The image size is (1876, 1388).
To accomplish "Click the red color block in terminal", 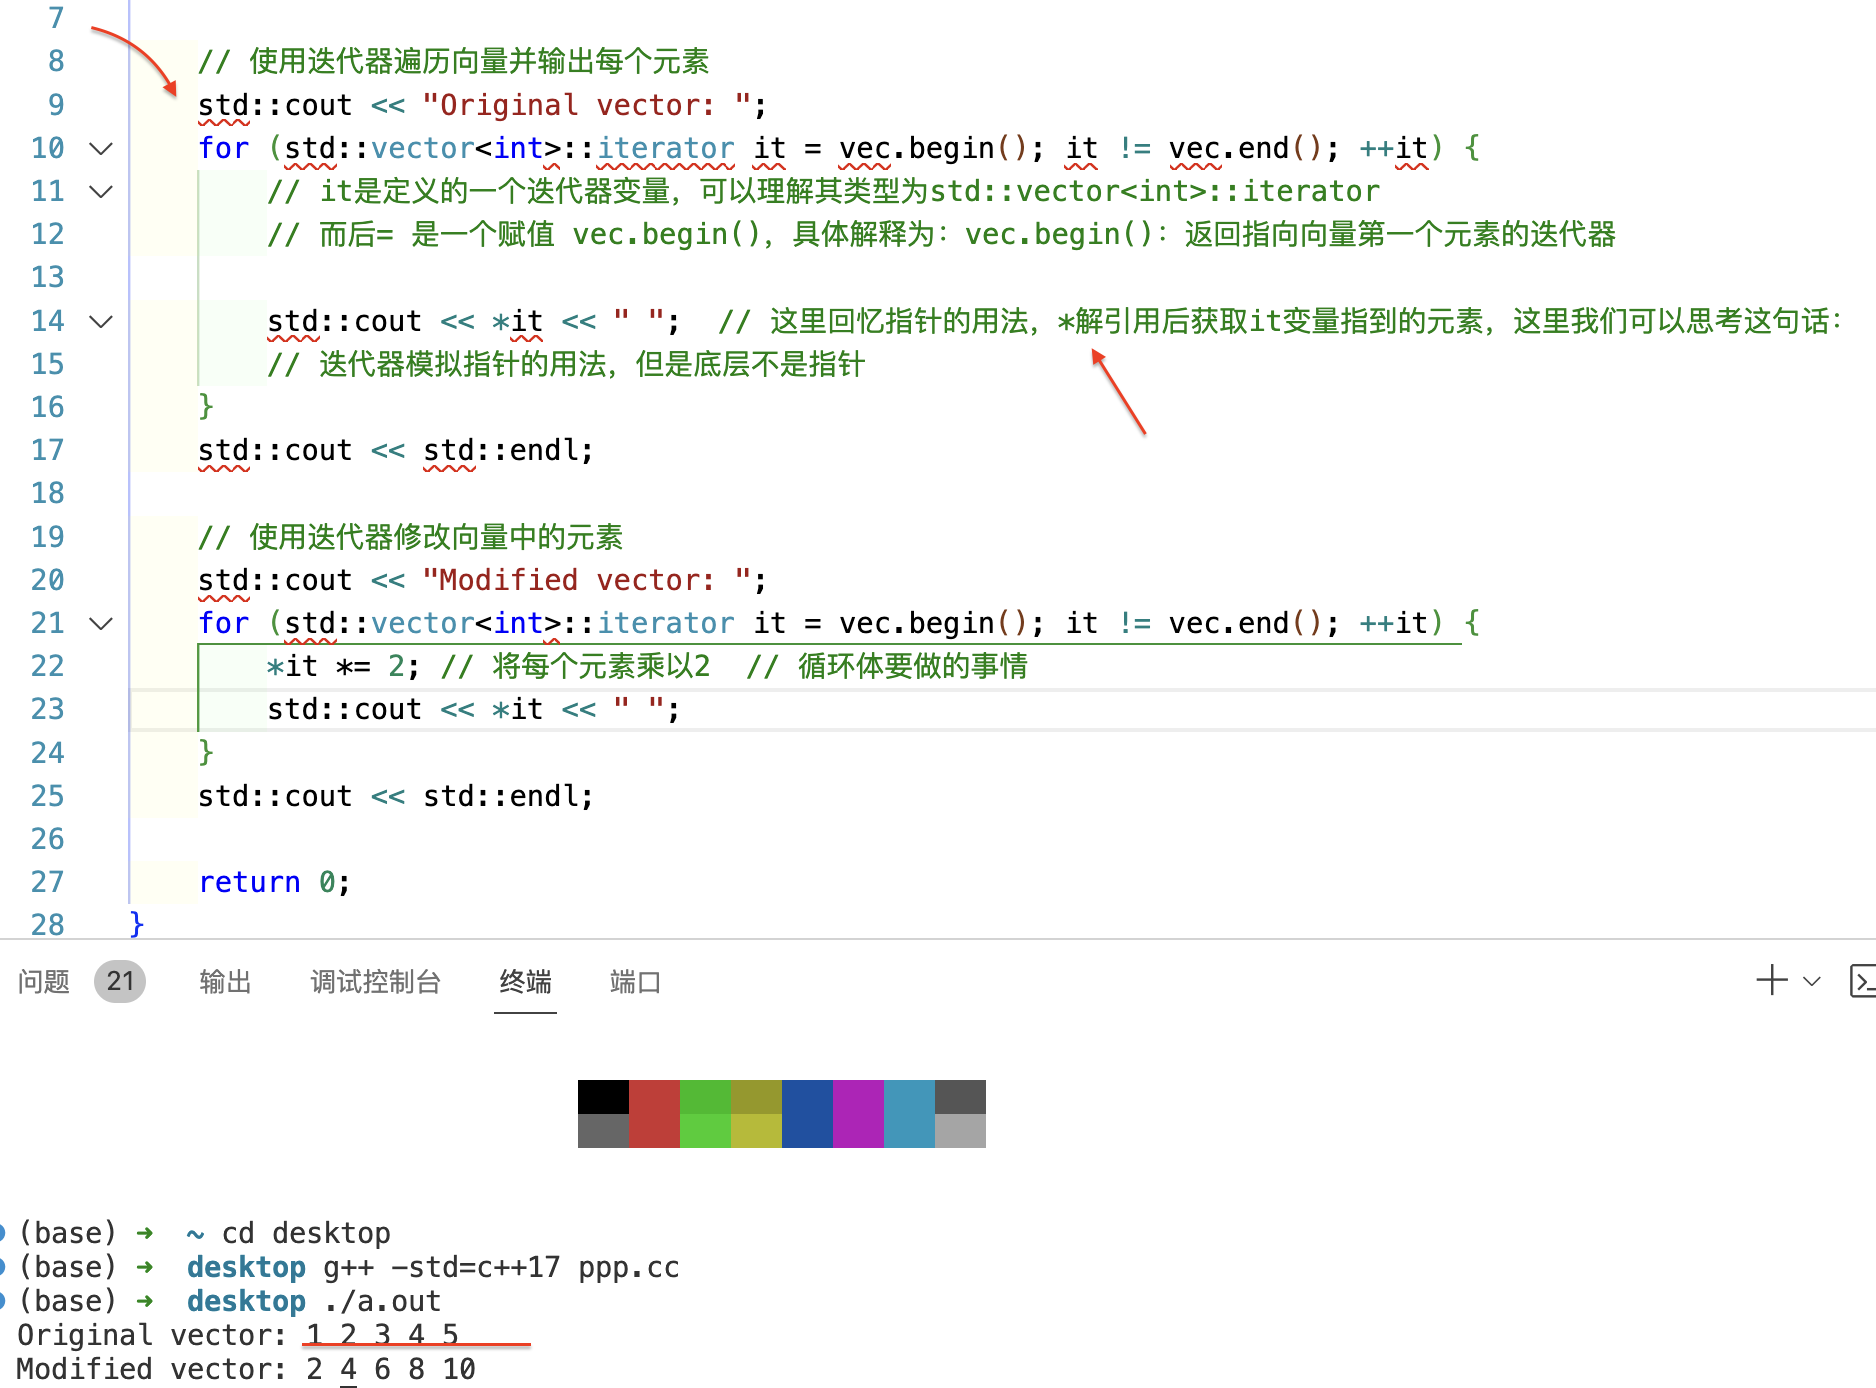I will (x=654, y=1114).
